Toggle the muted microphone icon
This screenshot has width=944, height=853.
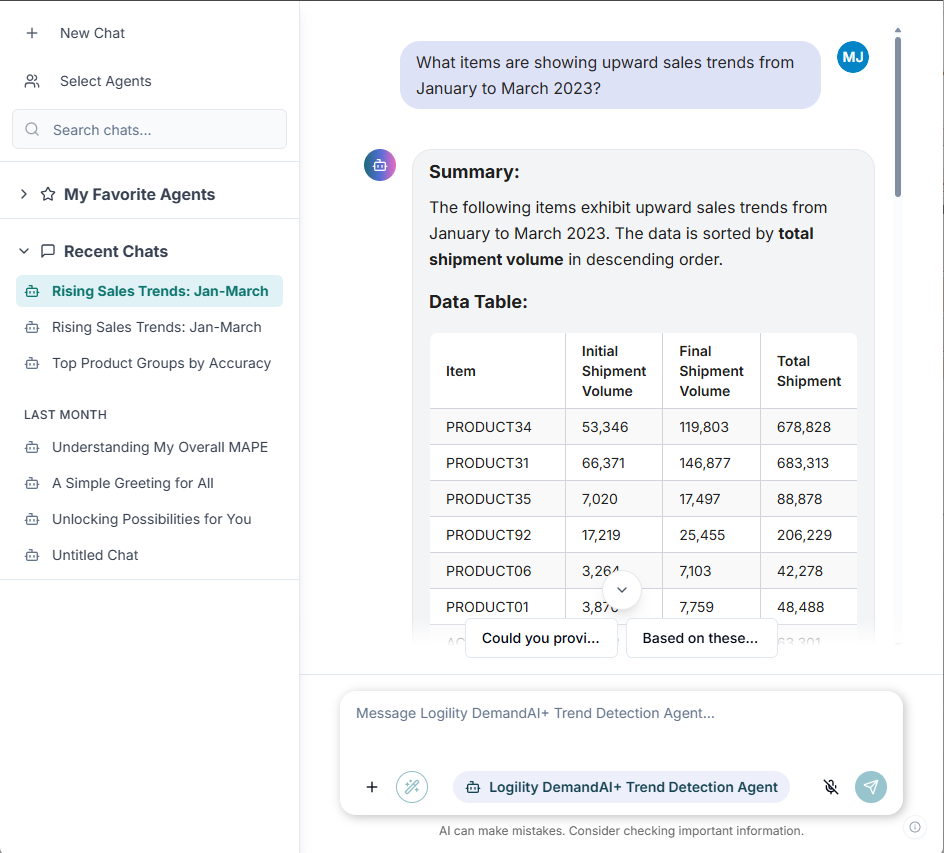tap(831, 787)
